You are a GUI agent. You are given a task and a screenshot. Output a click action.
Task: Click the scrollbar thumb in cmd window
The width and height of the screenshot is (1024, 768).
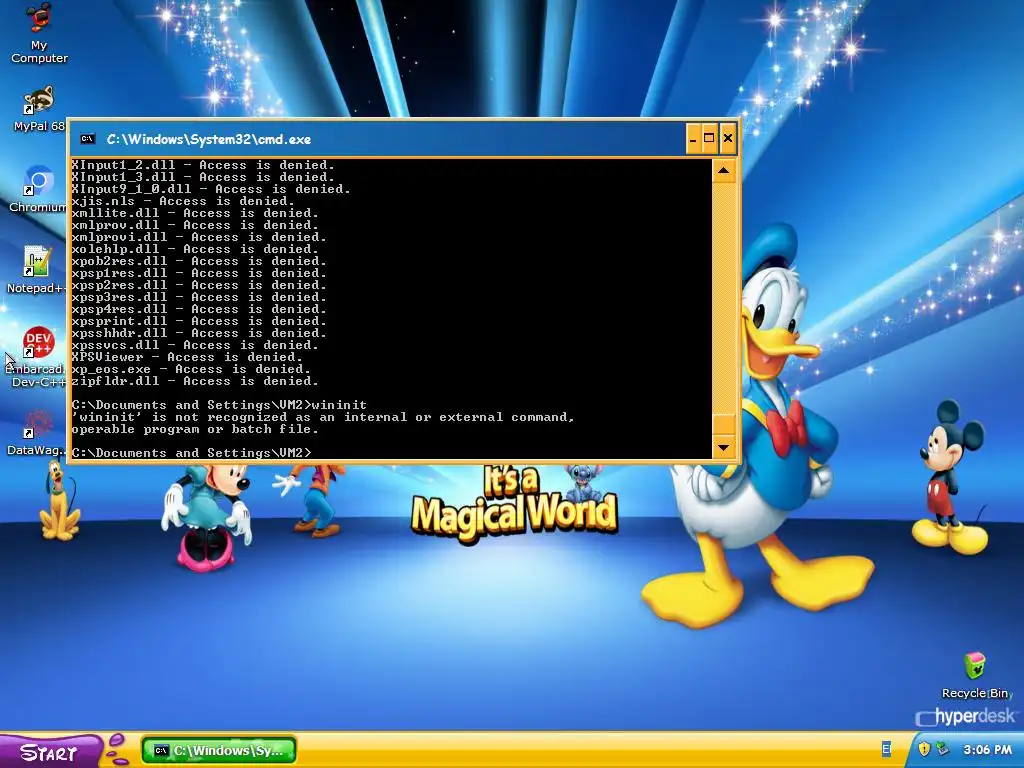[x=724, y=426]
